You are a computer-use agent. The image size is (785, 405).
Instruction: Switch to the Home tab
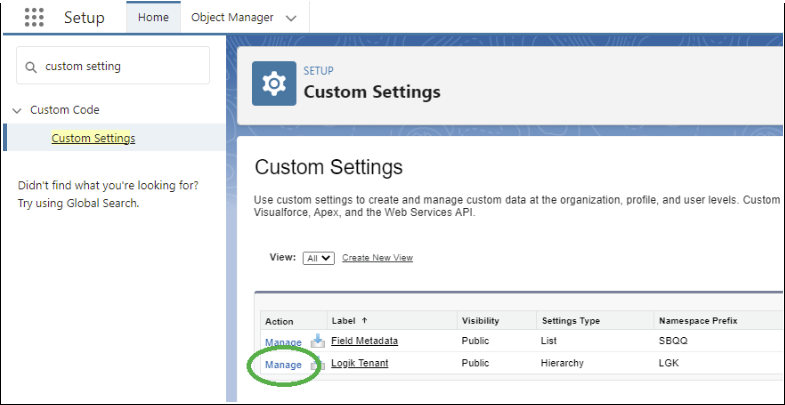[x=153, y=17]
